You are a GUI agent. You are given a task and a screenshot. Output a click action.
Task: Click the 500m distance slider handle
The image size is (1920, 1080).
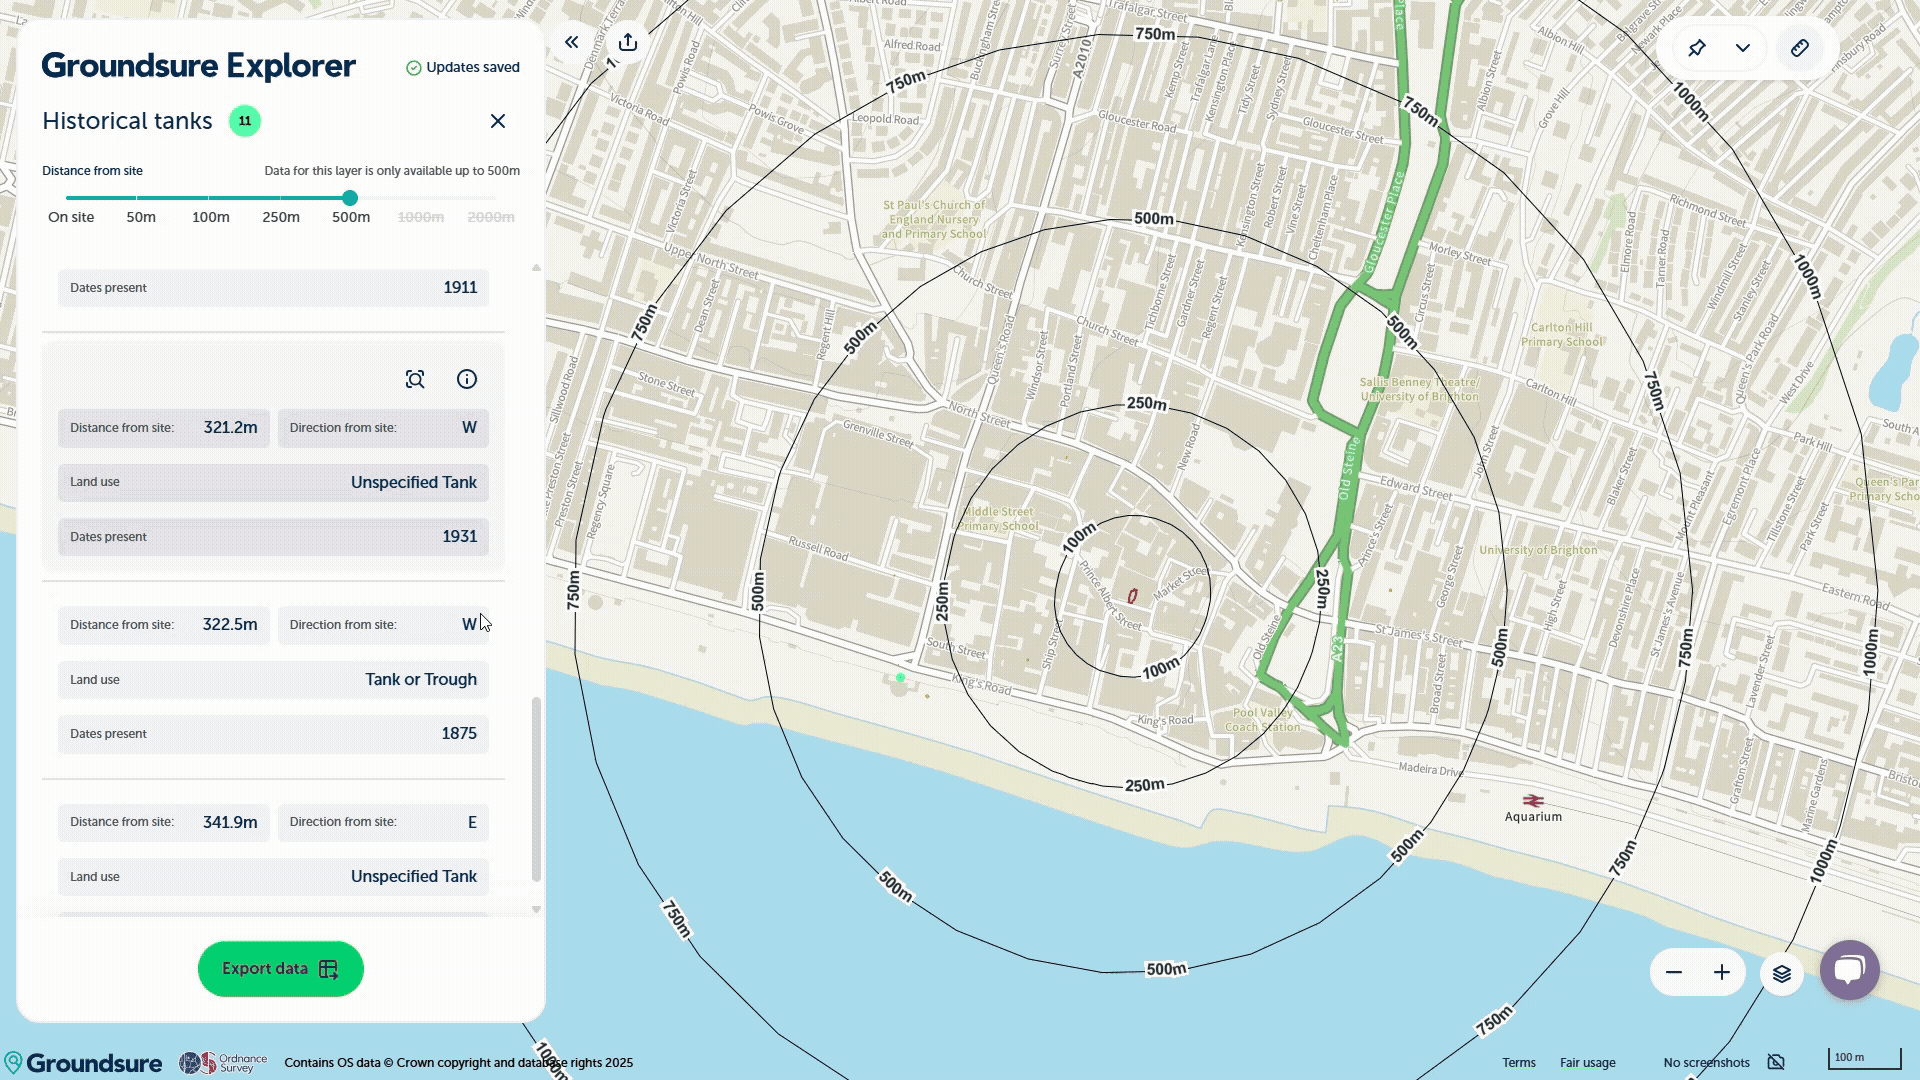pos(350,198)
